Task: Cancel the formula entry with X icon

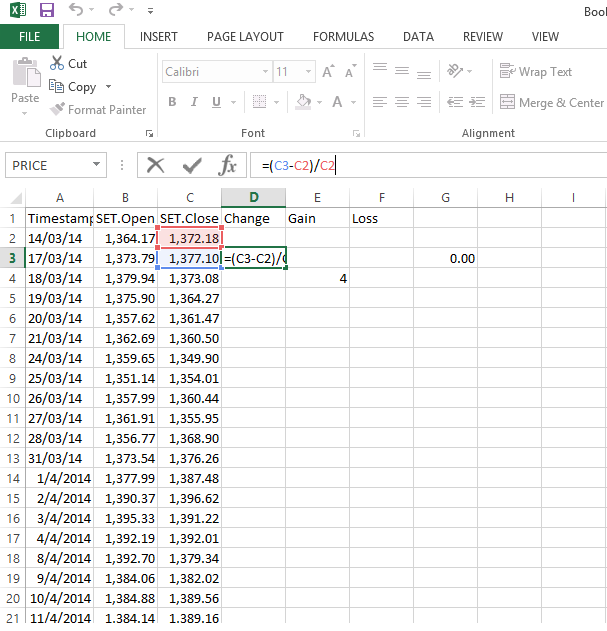Action: [x=155, y=166]
